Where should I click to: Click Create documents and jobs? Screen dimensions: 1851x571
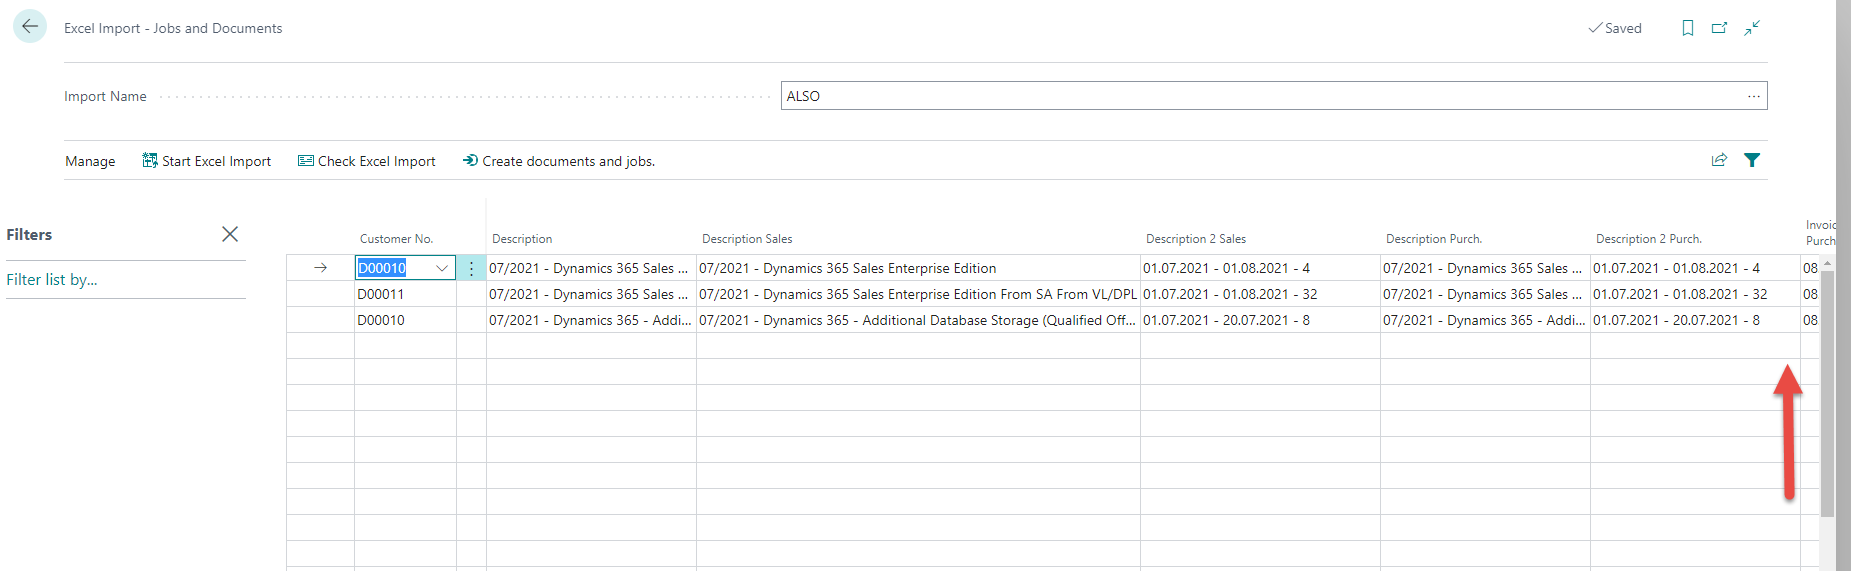pos(559,161)
